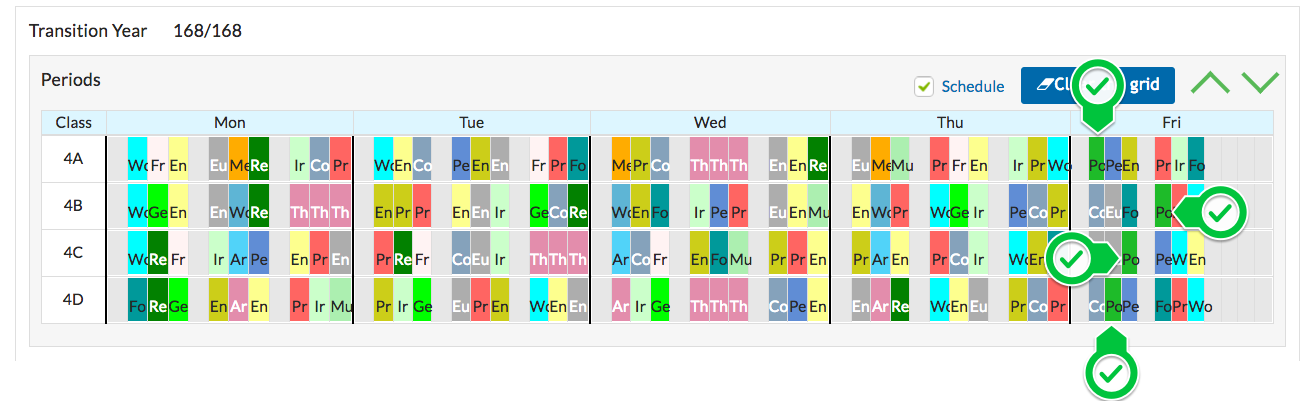The image size is (1315, 401).
Task: Click the teal Fo cell in 4C Wednesday
Action: 720,252
